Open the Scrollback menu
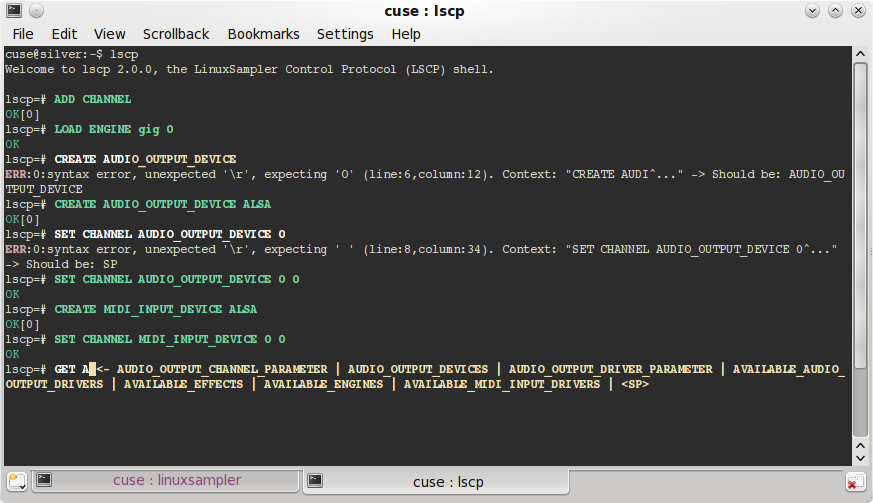Screen dimensions: 873x503 click(176, 34)
